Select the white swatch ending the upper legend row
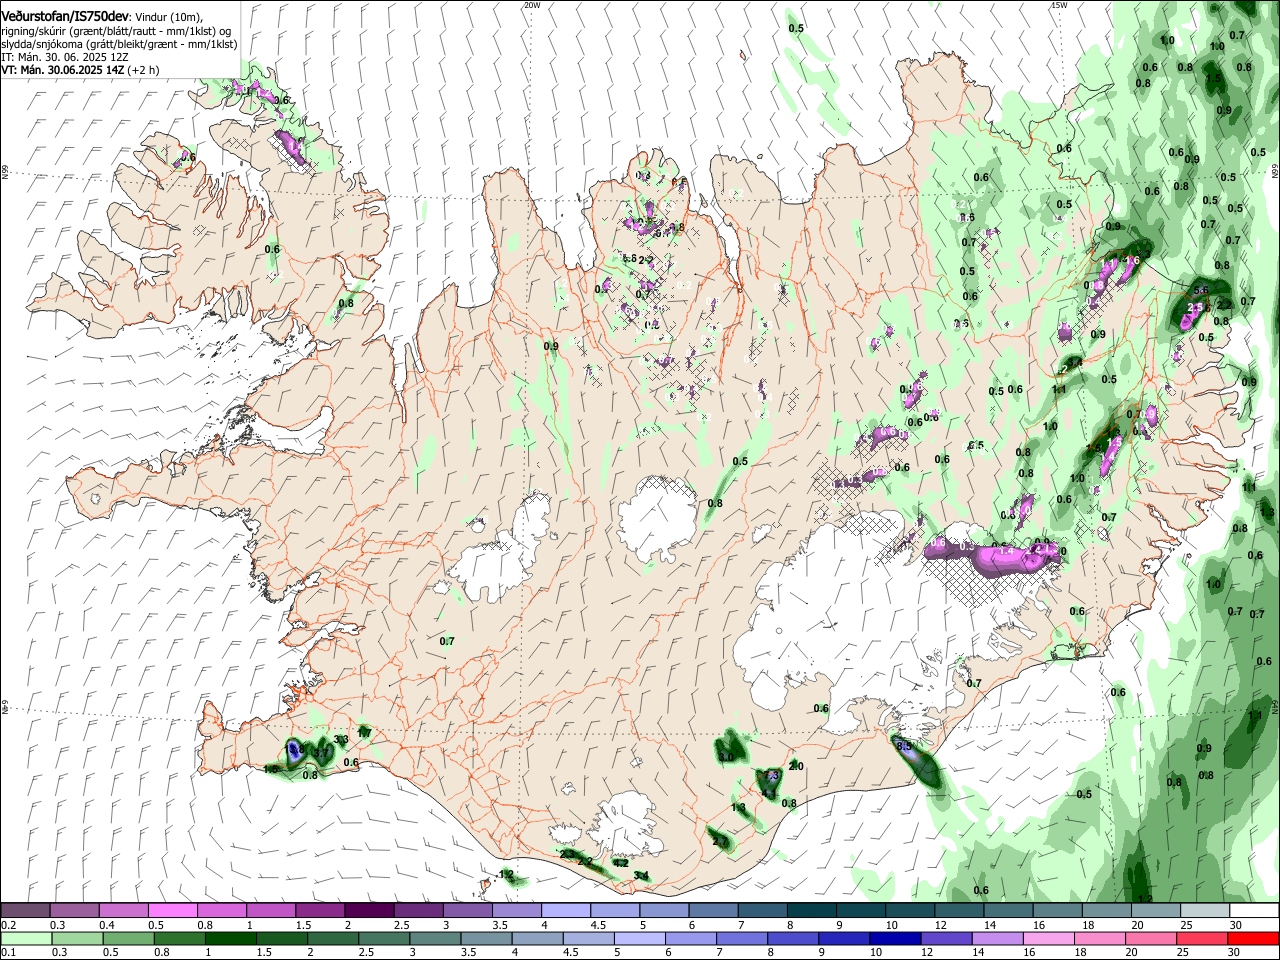1280x960 pixels. click(x=1255, y=911)
